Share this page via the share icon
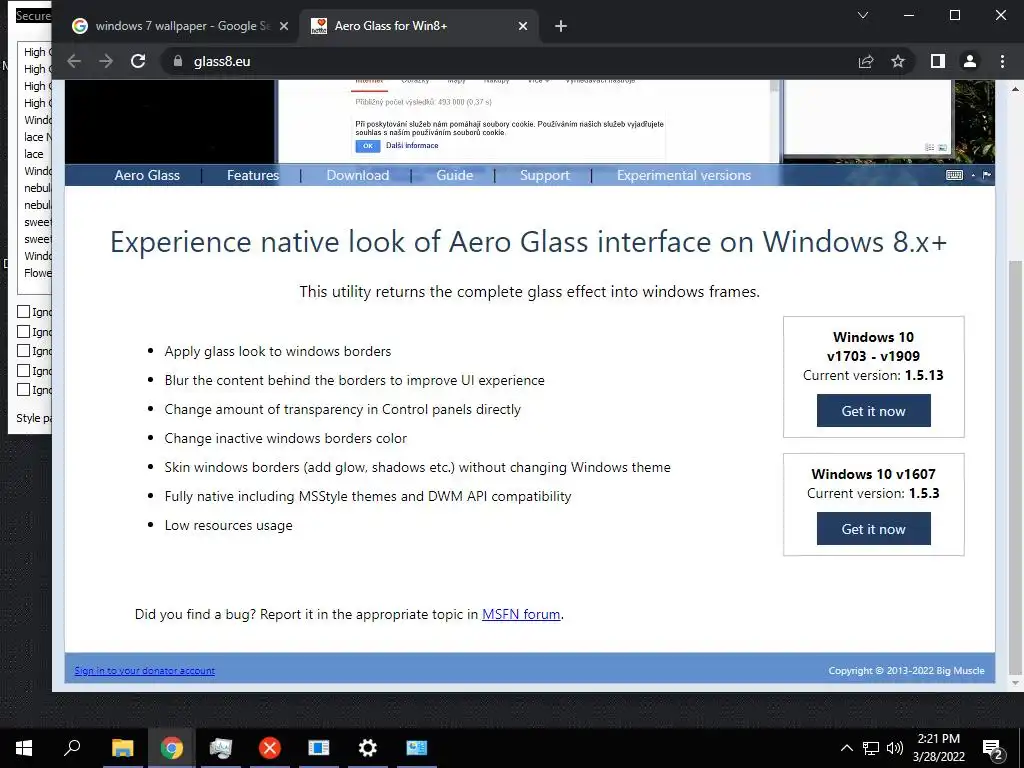Image resolution: width=1024 pixels, height=768 pixels. [x=866, y=61]
